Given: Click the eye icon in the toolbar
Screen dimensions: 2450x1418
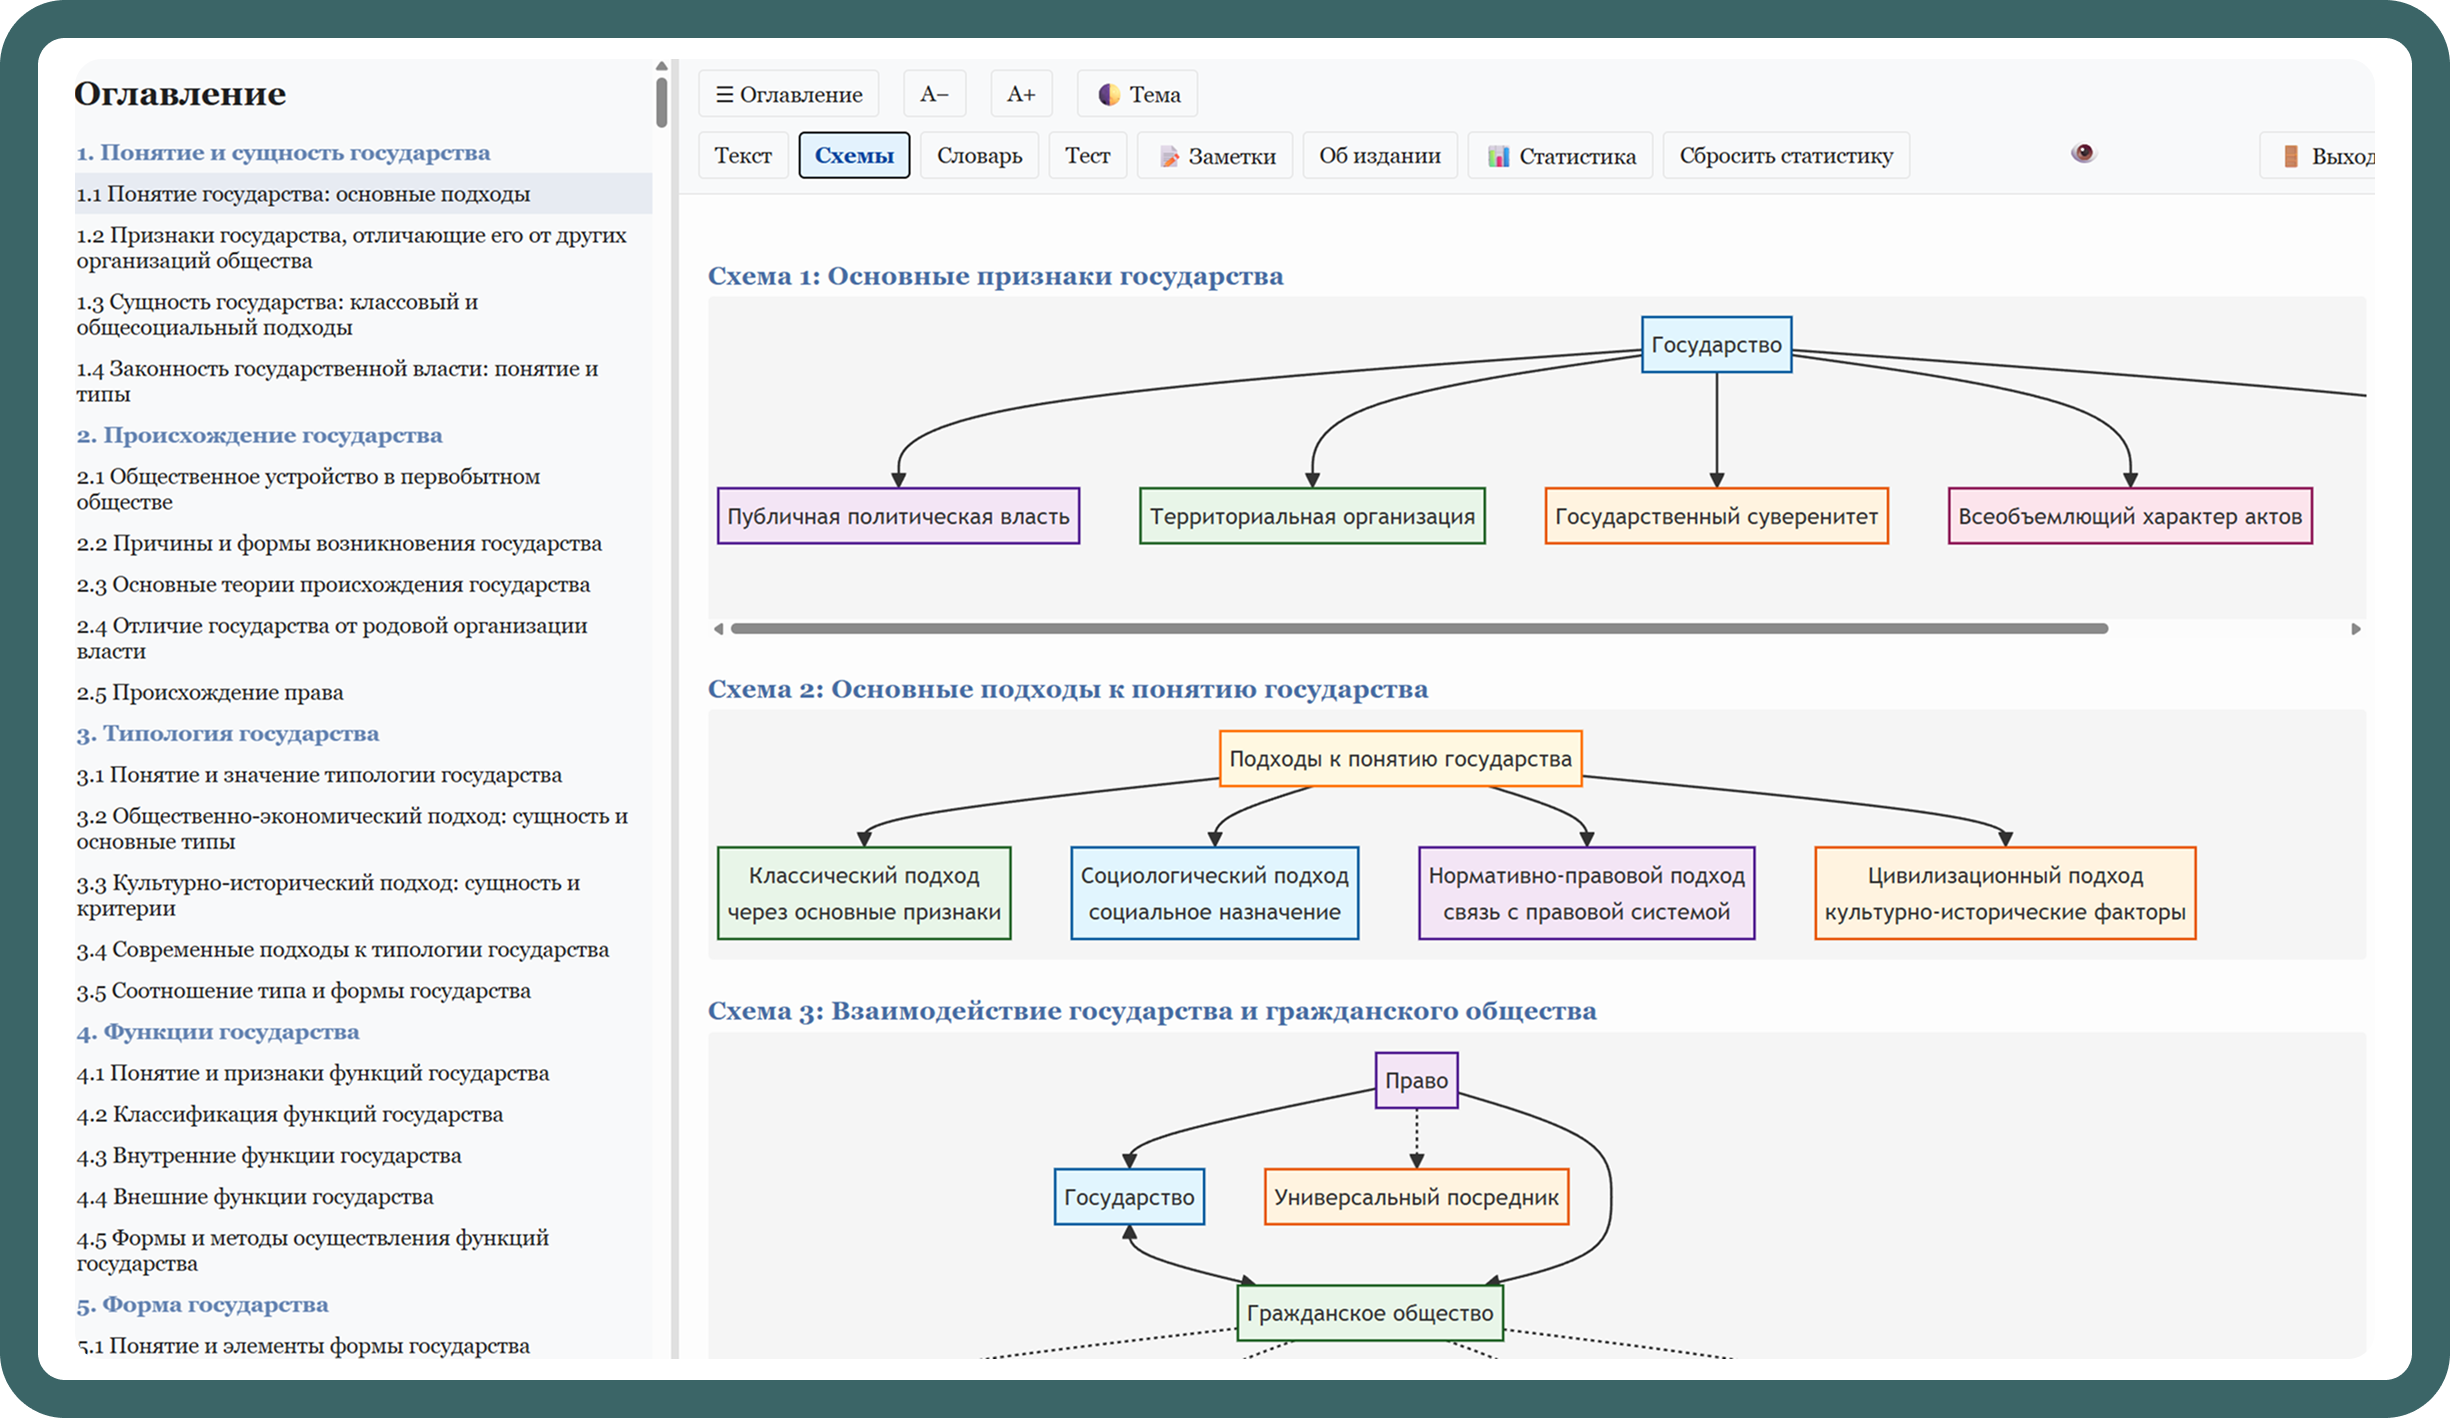Looking at the screenshot, I should pos(2083,153).
